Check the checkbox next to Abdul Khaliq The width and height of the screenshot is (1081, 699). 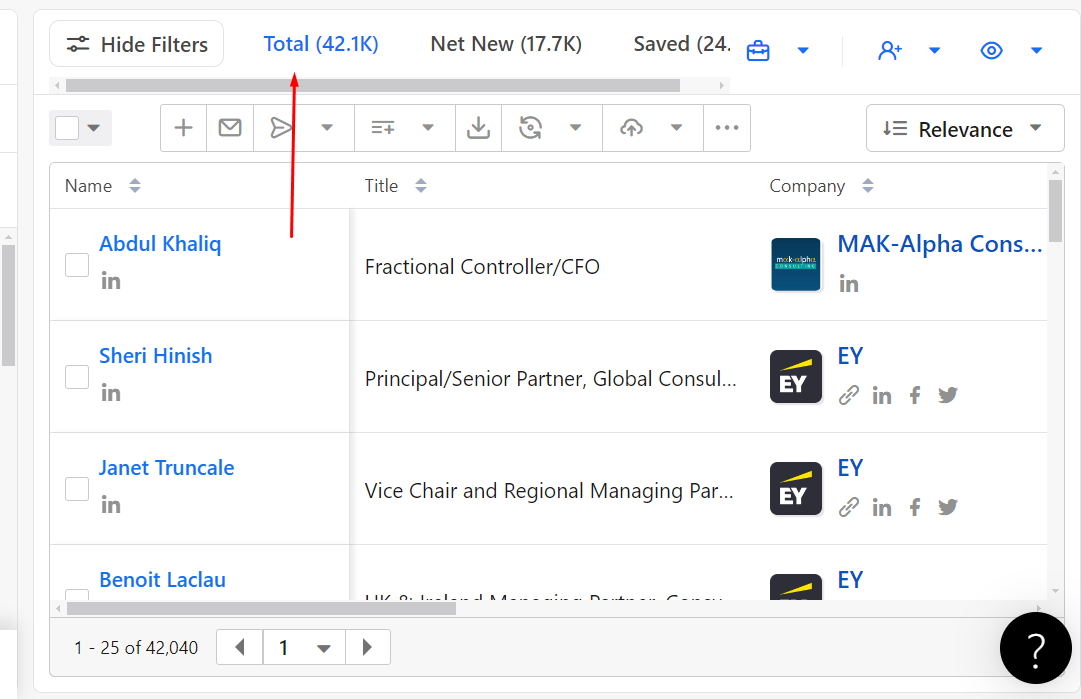coord(77,265)
